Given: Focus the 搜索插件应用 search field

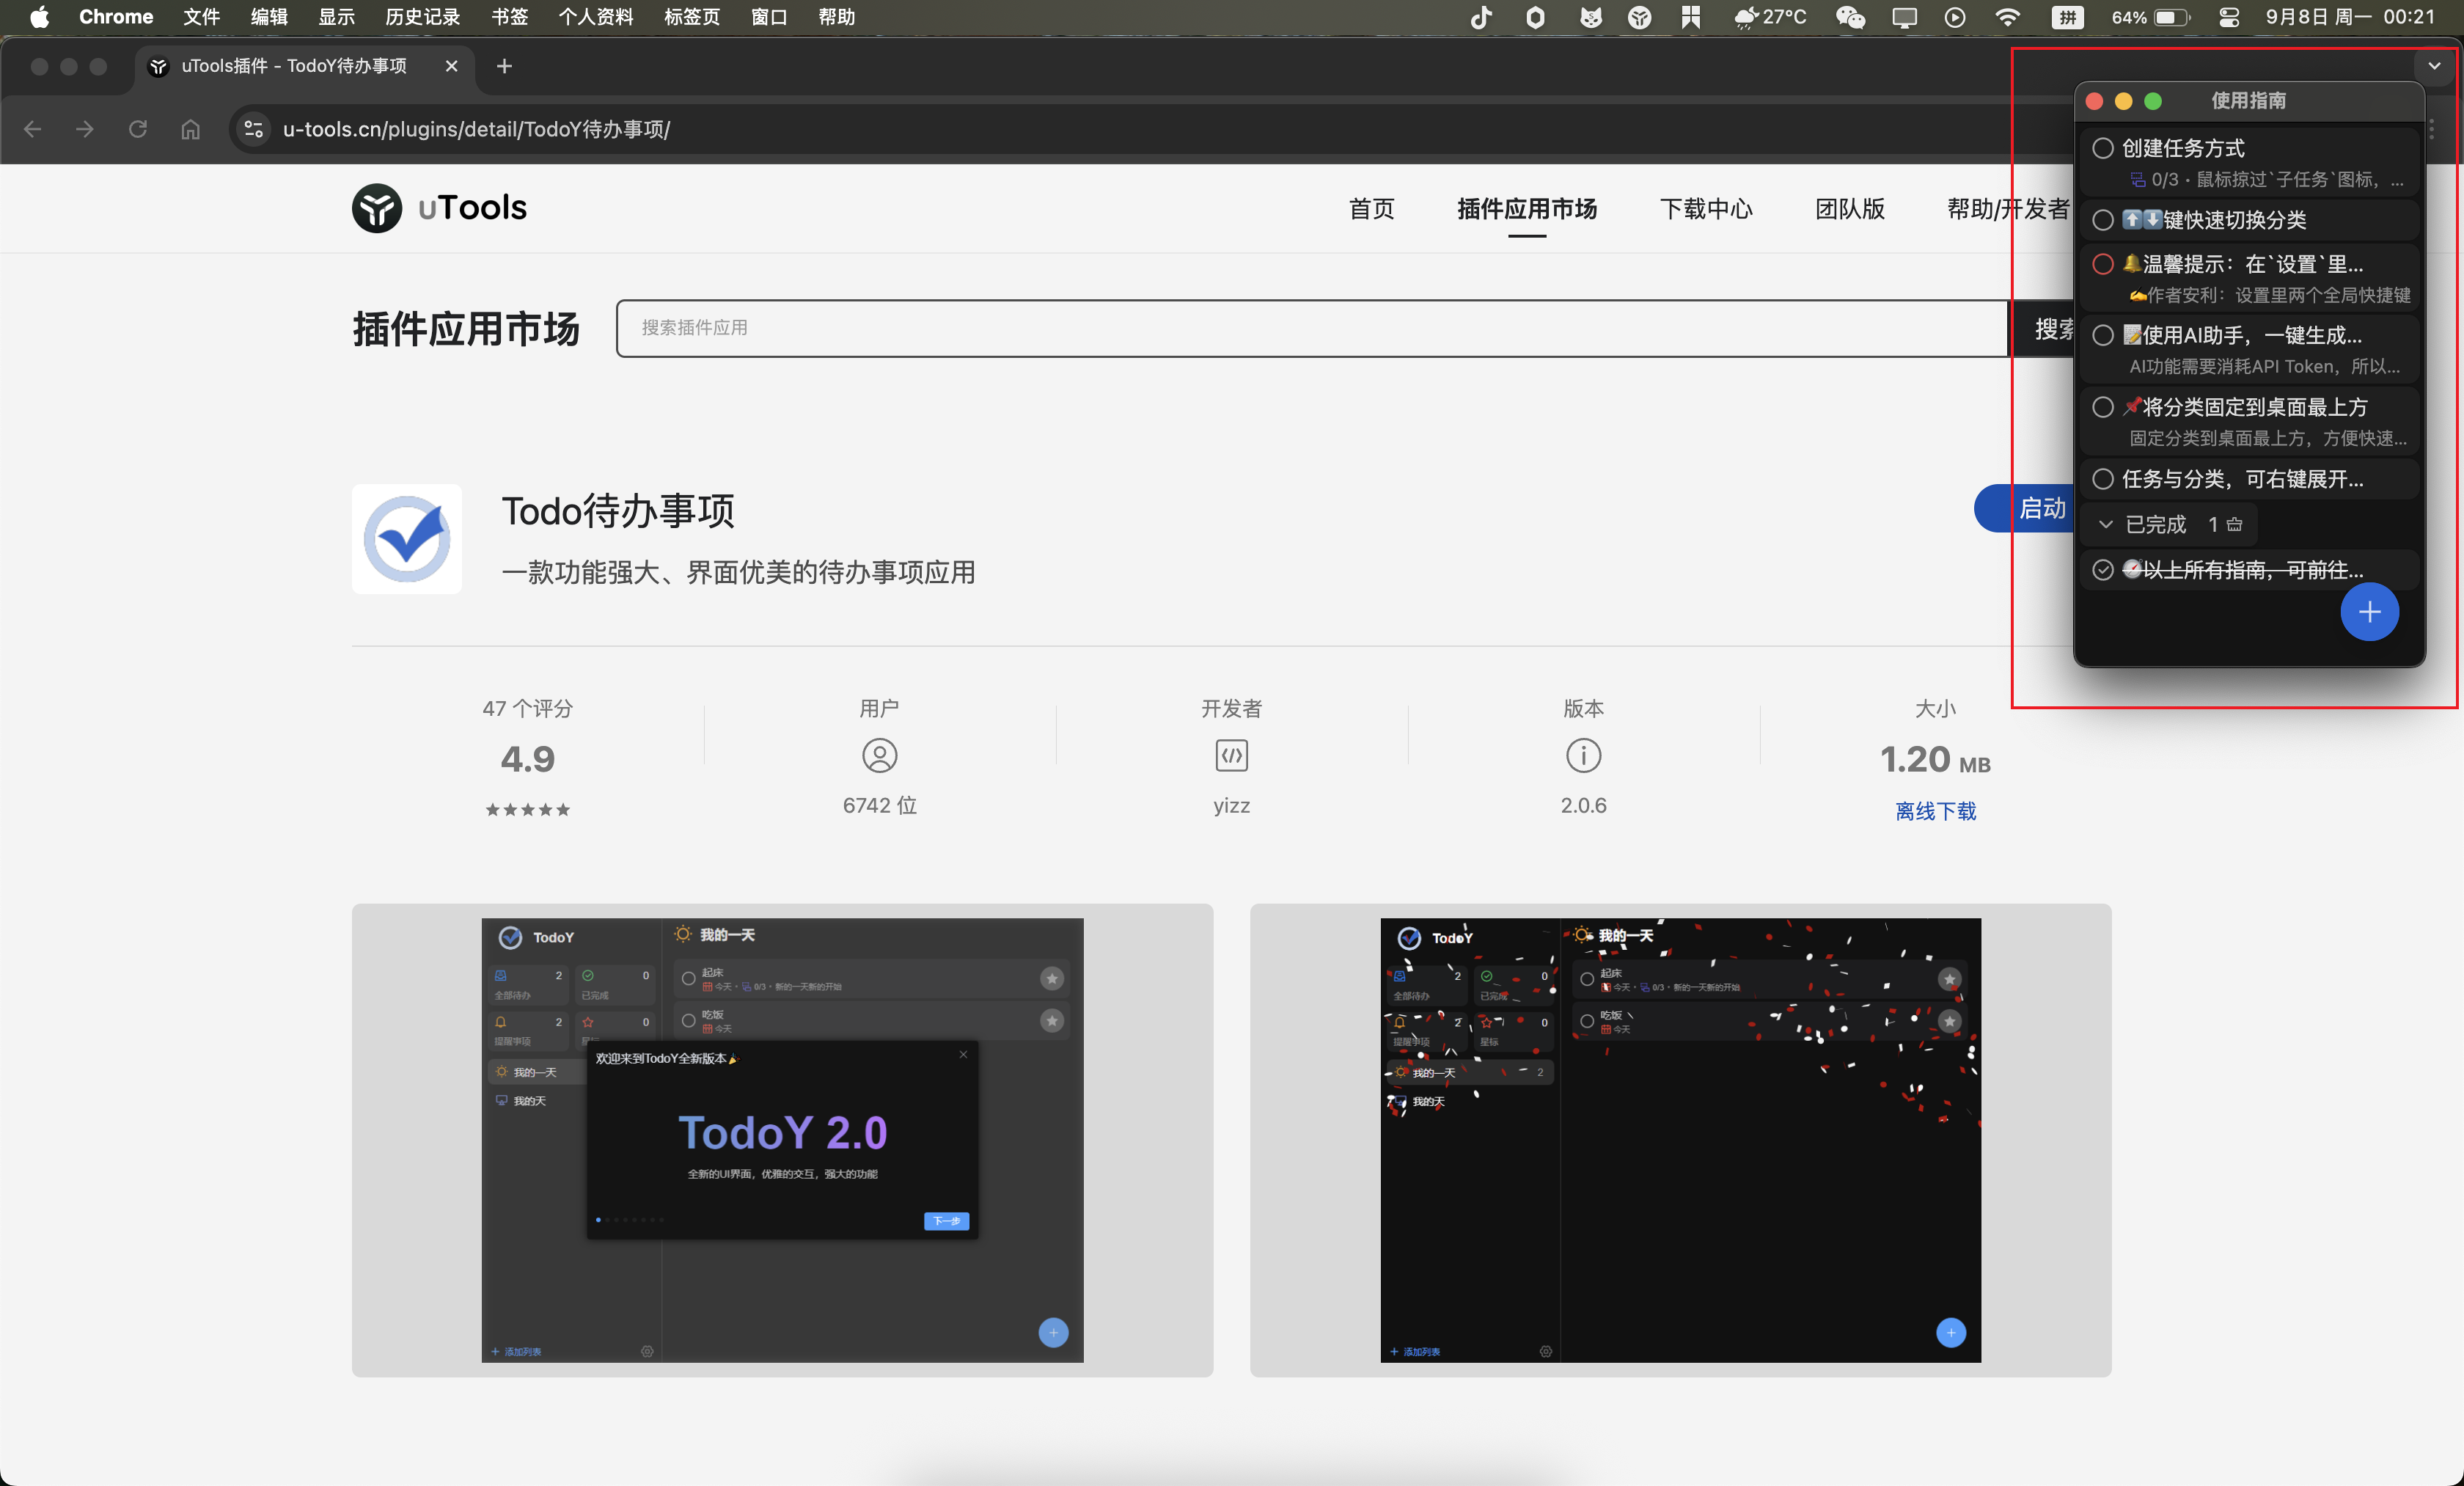Looking at the screenshot, I should 1312,328.
